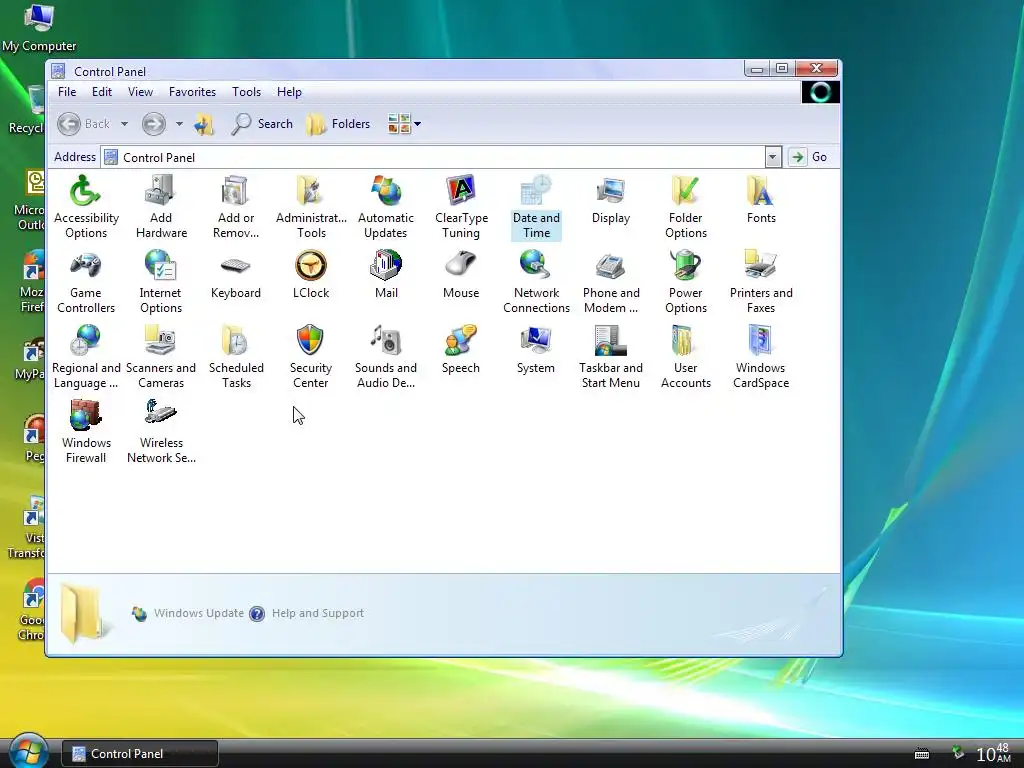This screenshot has height=768, width=1024.
Task: Select Taskbar and Start Menu icon
Action: tap(611, 357)
